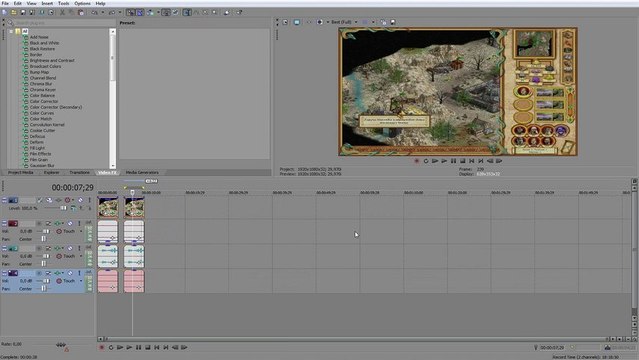This screenshot has height=360, width=639.
Task: Select the Cookie Cutter effect
Action: point(42,130)
